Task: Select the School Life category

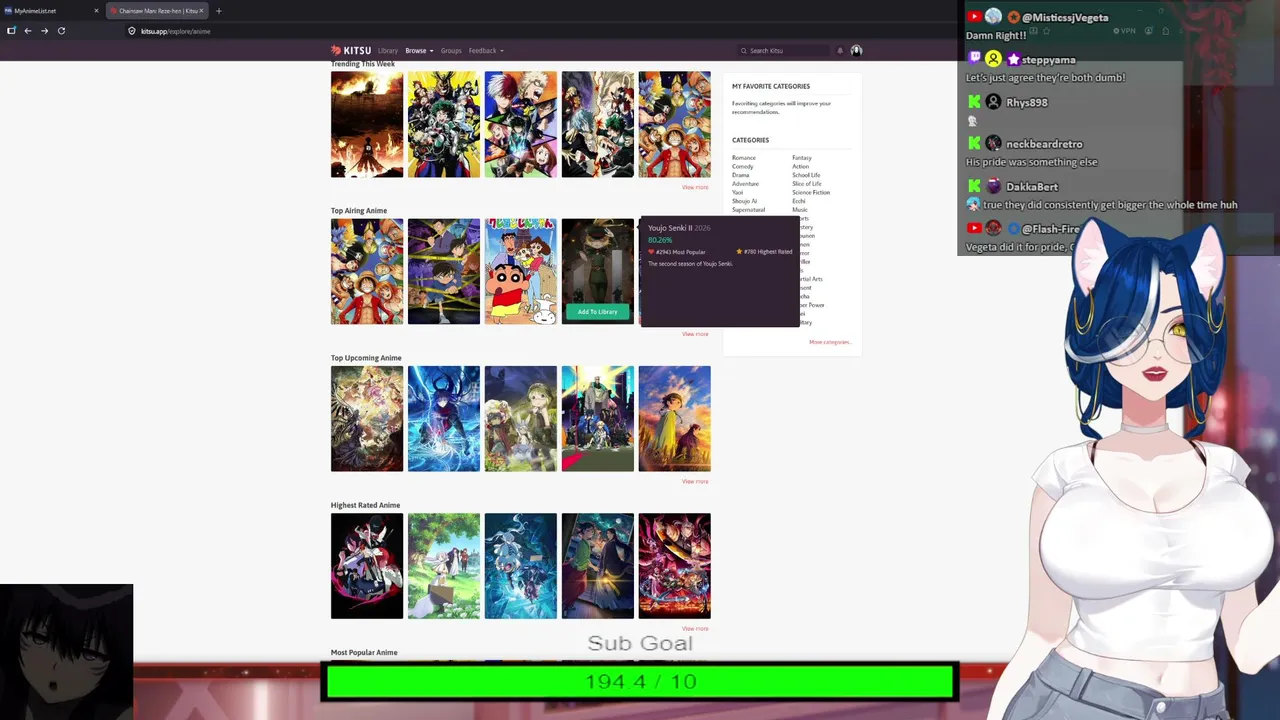Action: point(806,175)
